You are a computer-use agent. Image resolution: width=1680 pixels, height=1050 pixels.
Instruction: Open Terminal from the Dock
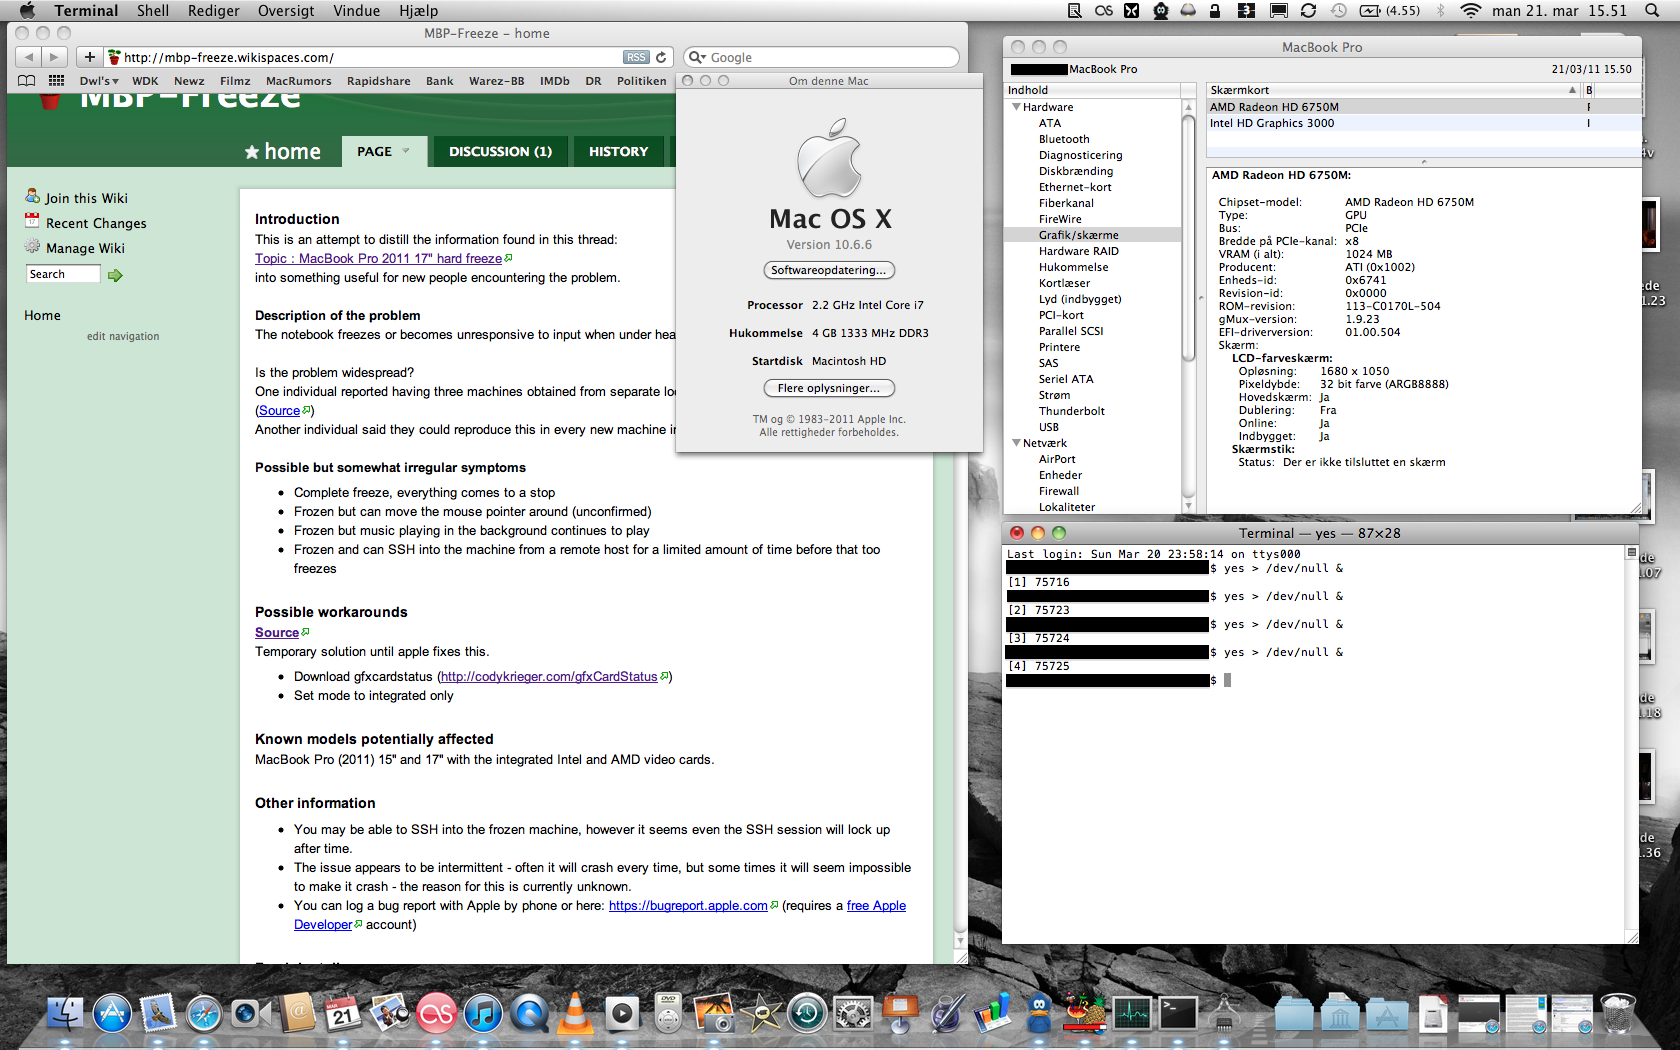tap(1178, 1014)
